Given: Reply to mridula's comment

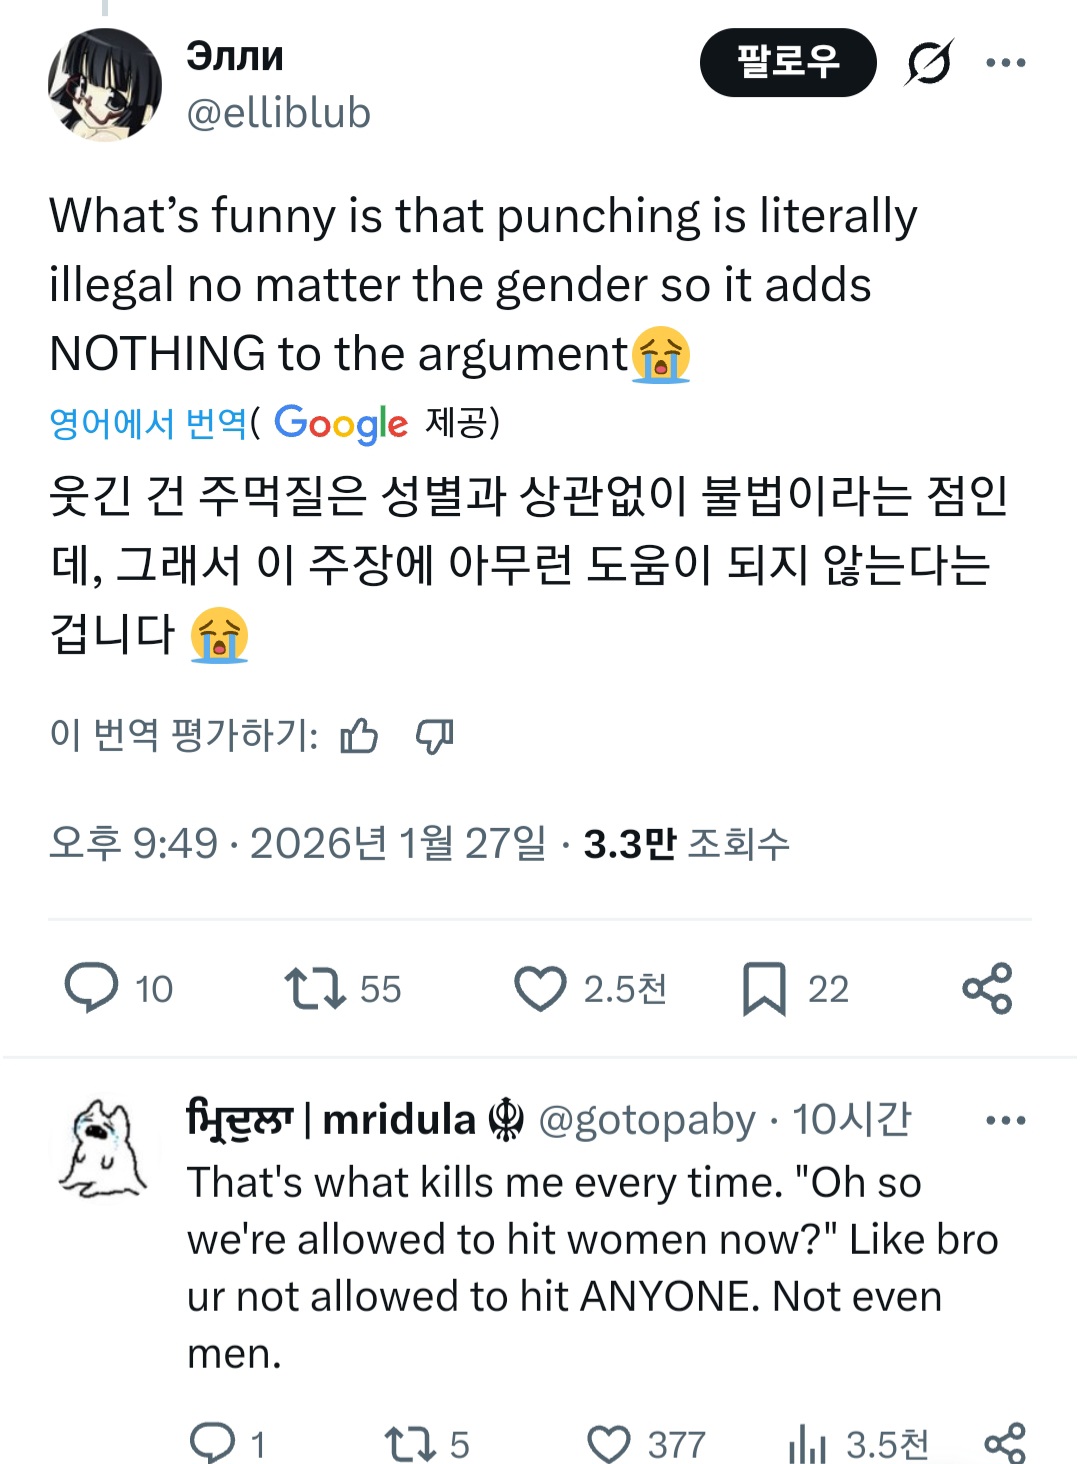Looking at the screenshot, I should [x=212, y=1443].
